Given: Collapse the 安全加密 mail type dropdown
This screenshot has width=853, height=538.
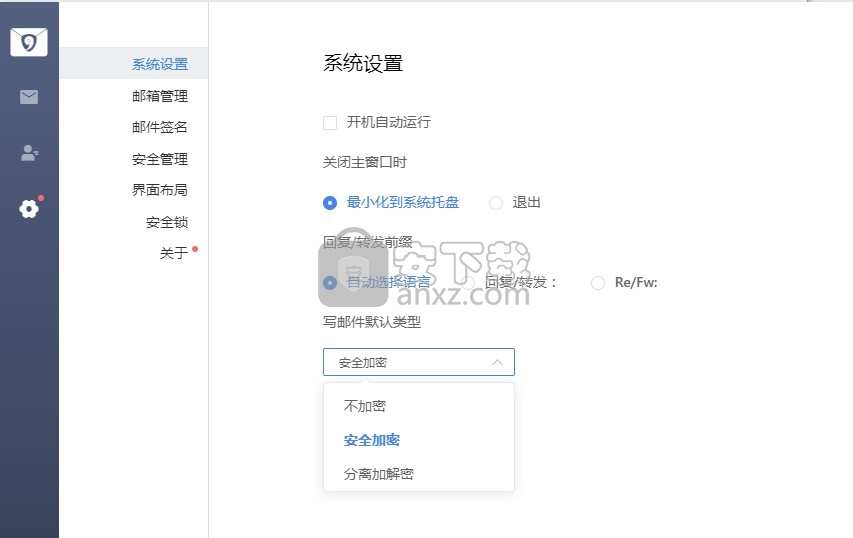Looking at the screenshot, I should (x=419, y=362).
